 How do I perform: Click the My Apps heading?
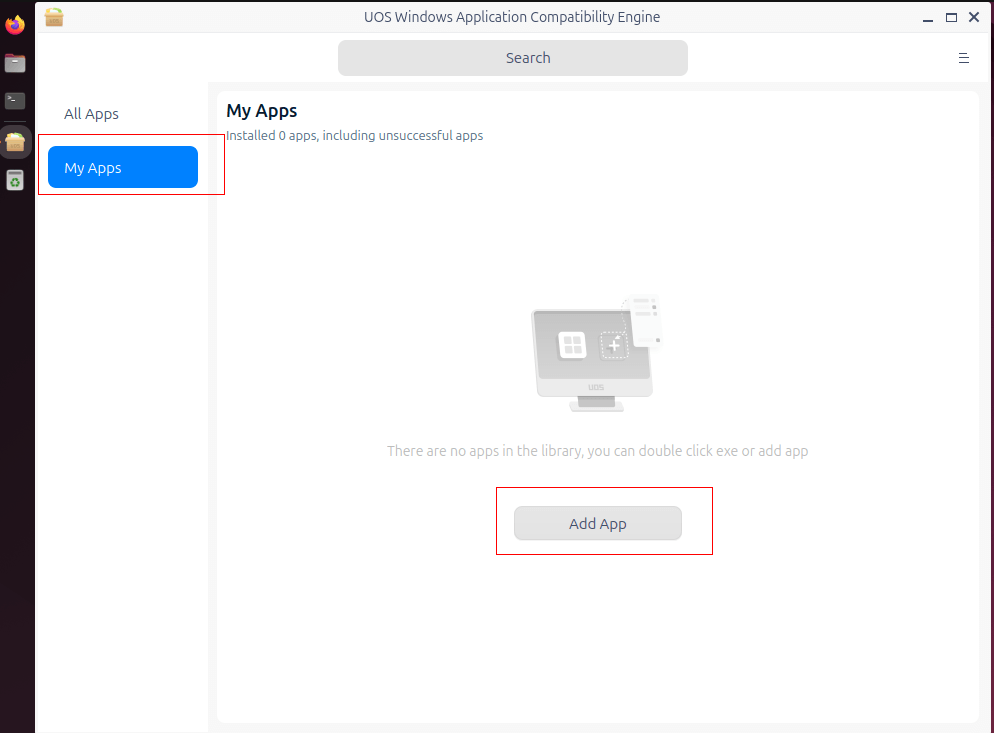point(262,111)
